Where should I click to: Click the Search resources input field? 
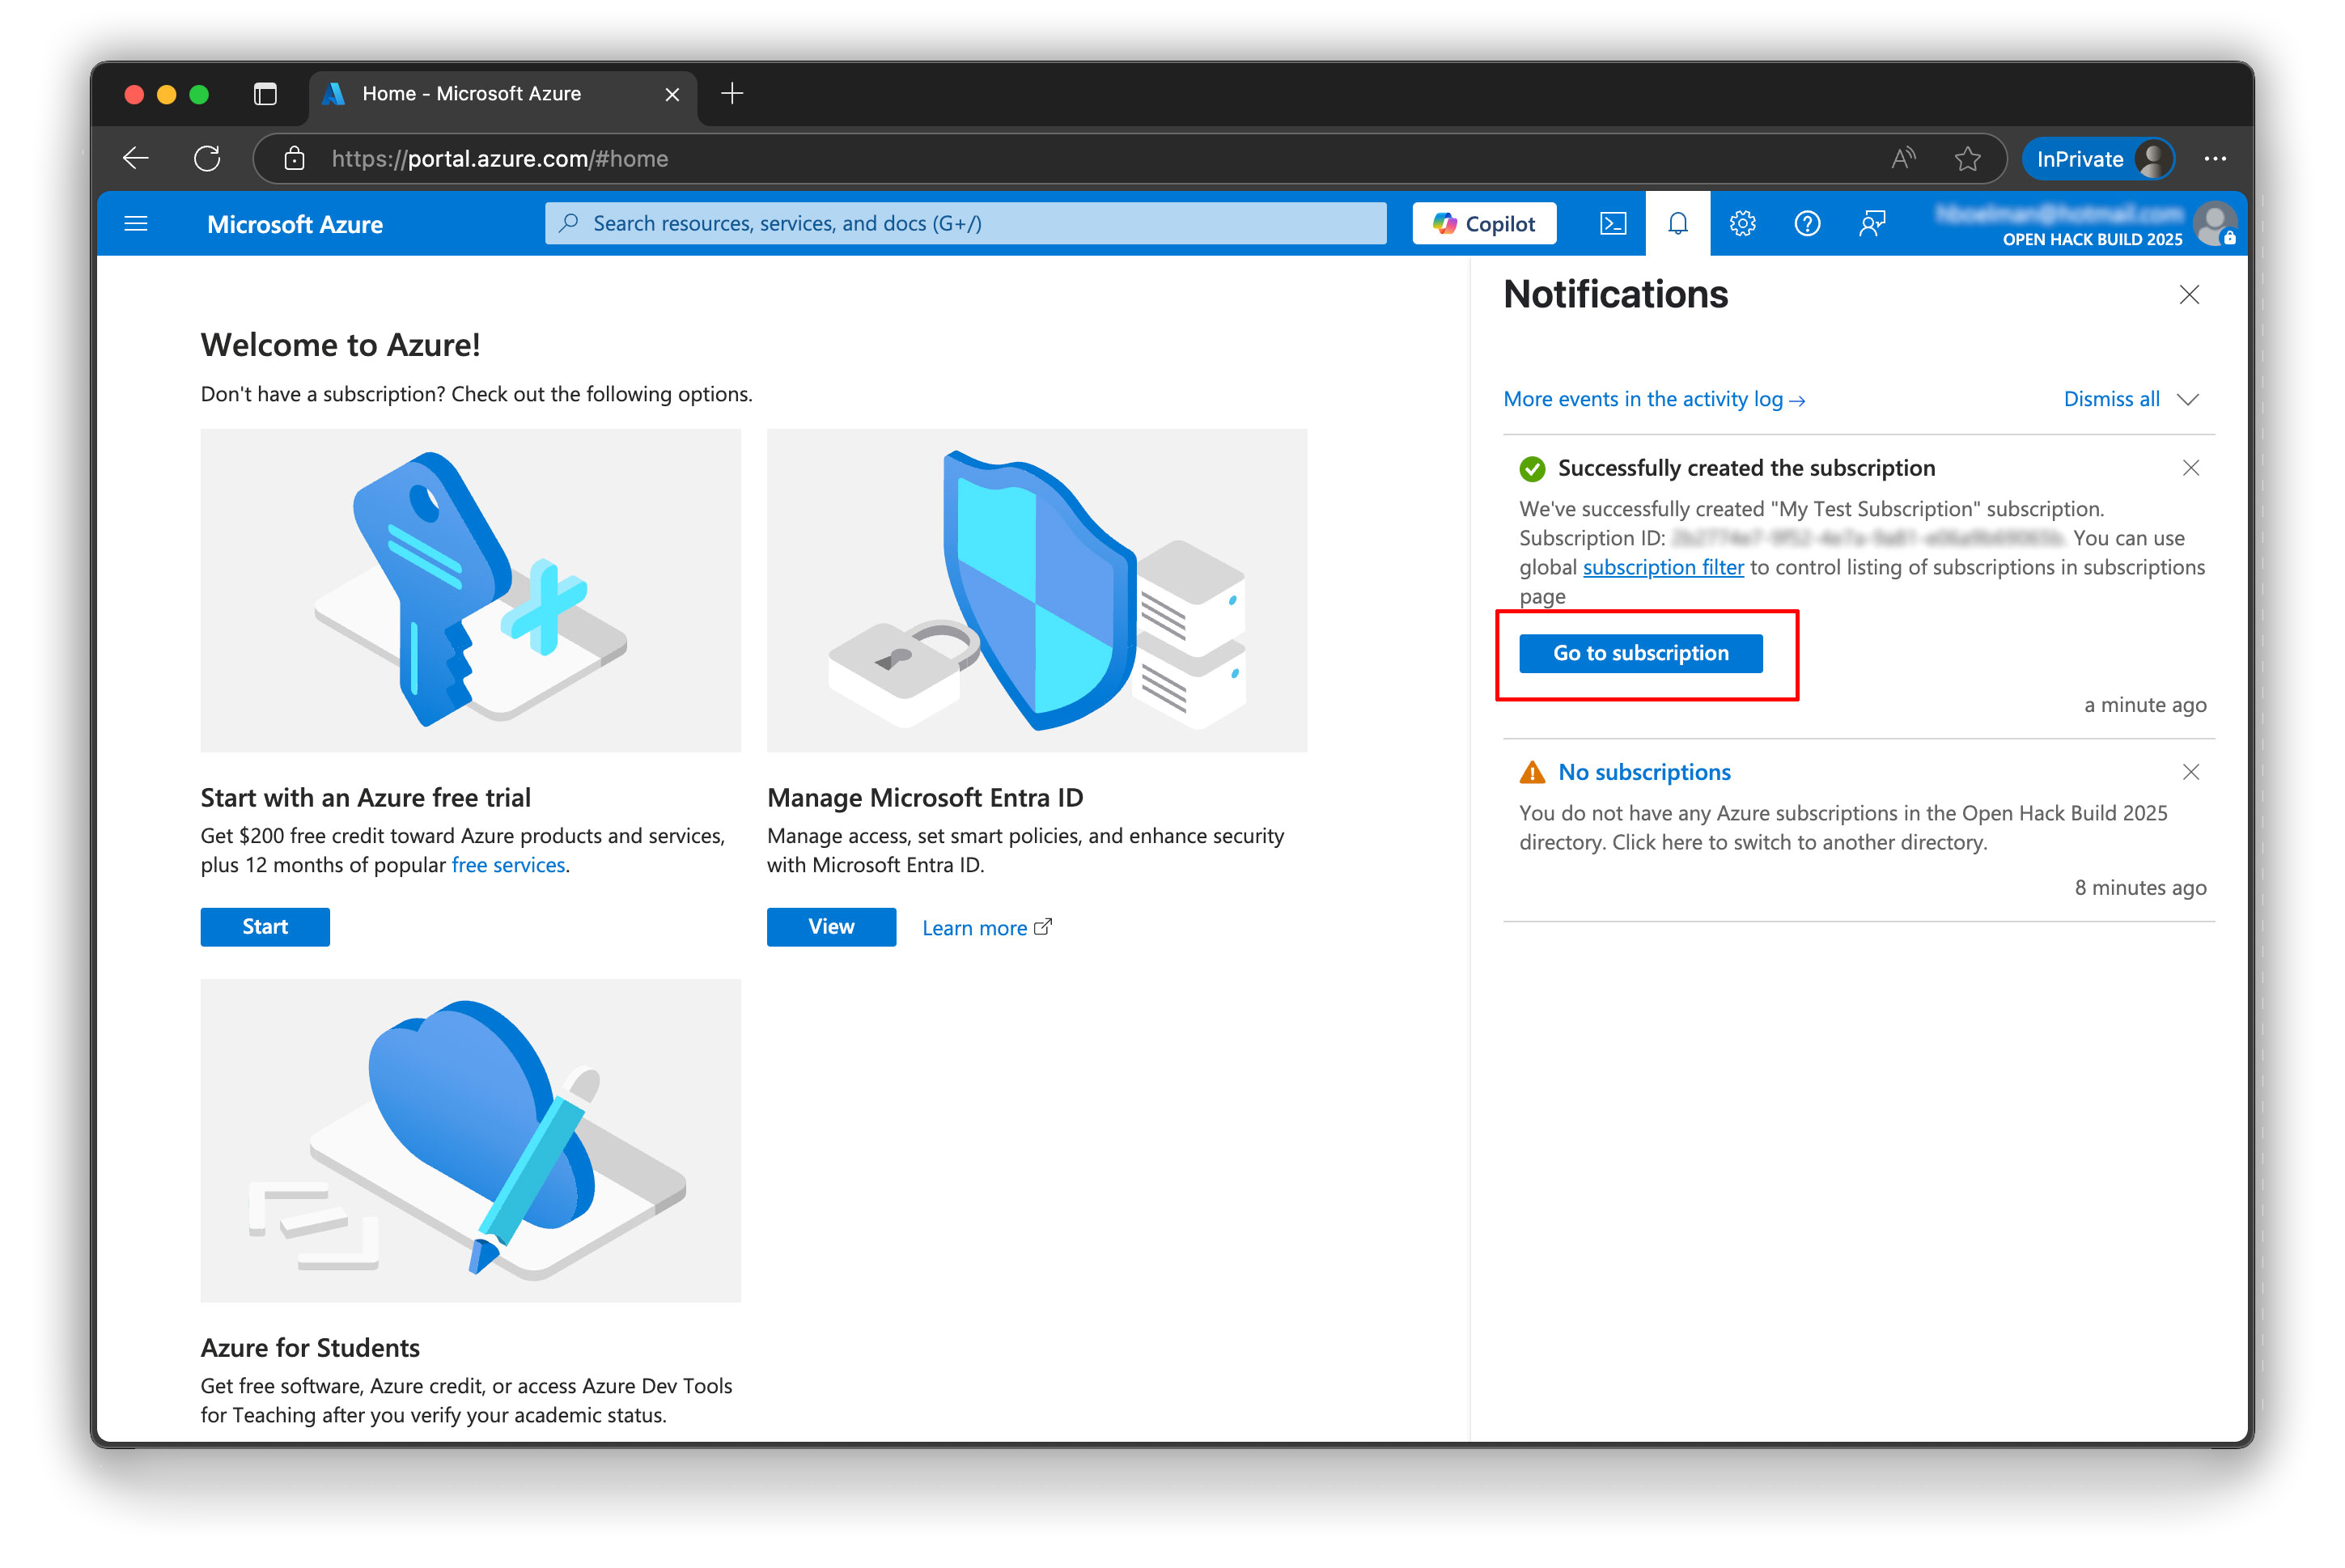(965, 224)
